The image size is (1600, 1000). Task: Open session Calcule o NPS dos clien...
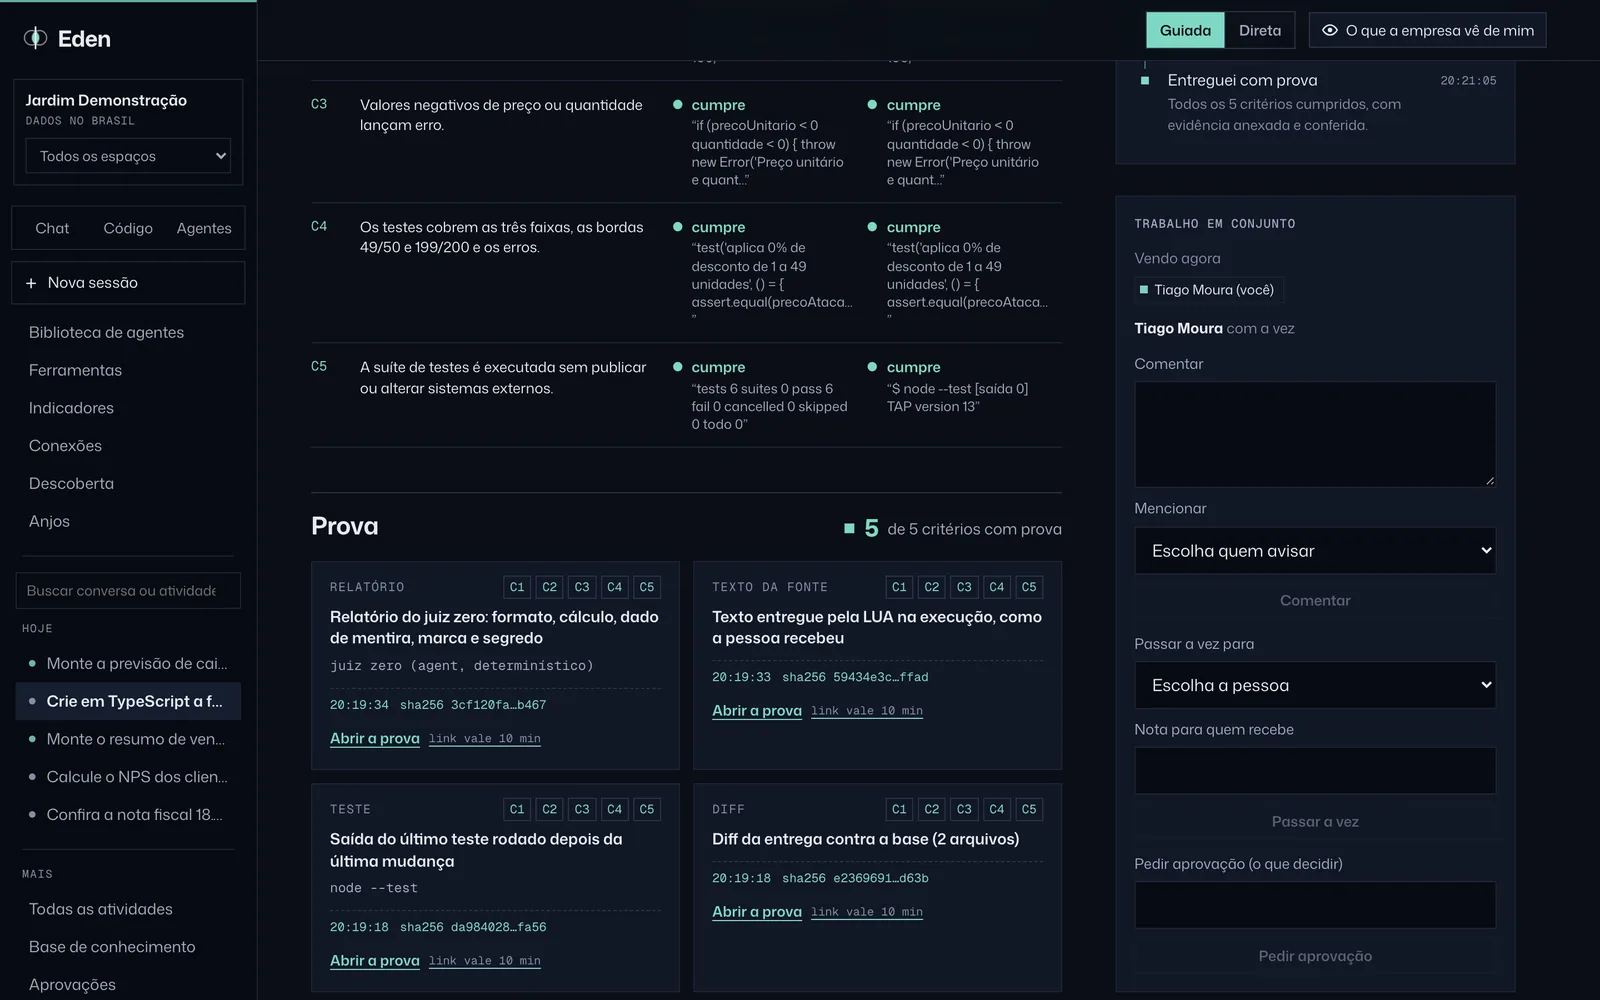tap(128, 777)
